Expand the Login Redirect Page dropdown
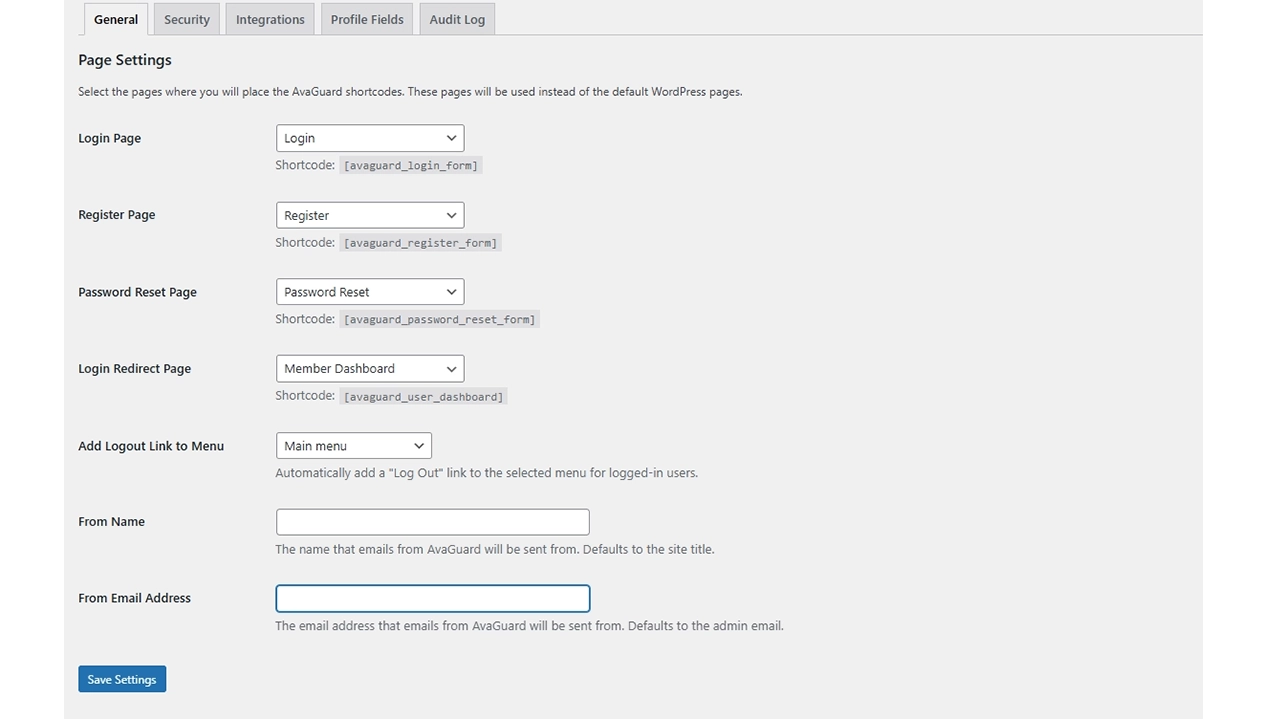The height and width of the screenshot is (720, 1281). tap(370, 368)
